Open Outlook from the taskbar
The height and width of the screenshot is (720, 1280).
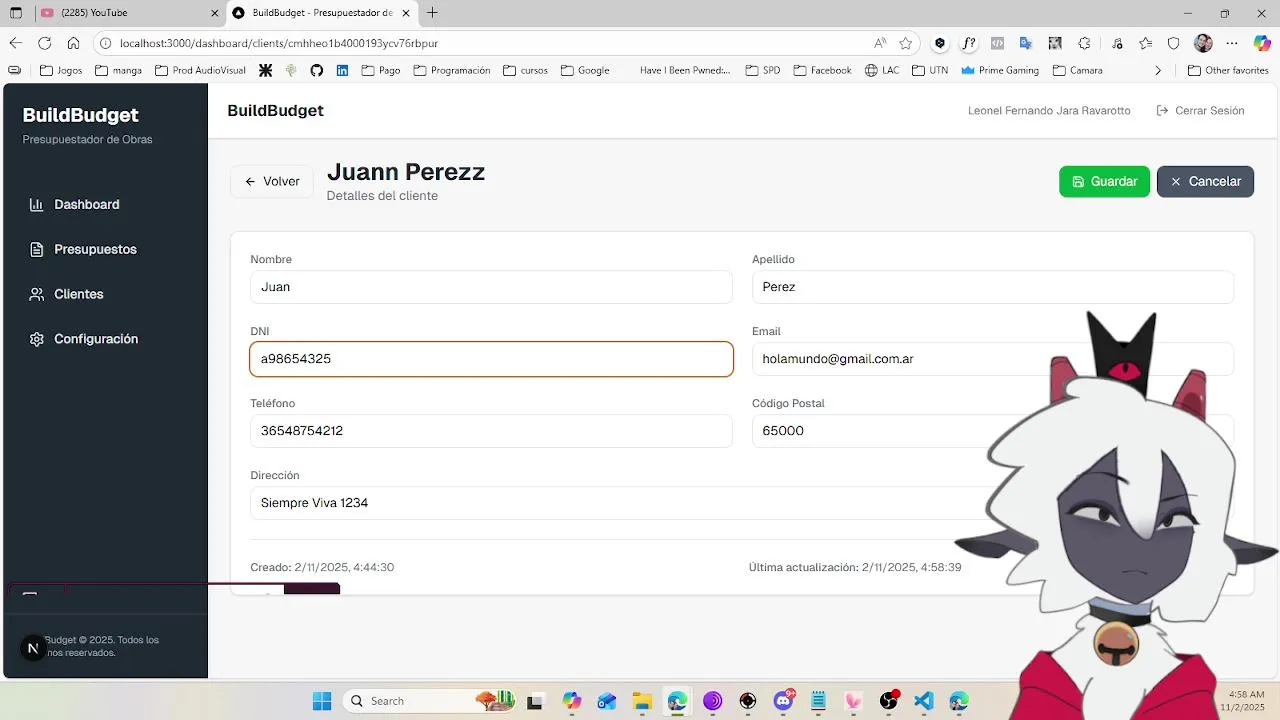607,701
